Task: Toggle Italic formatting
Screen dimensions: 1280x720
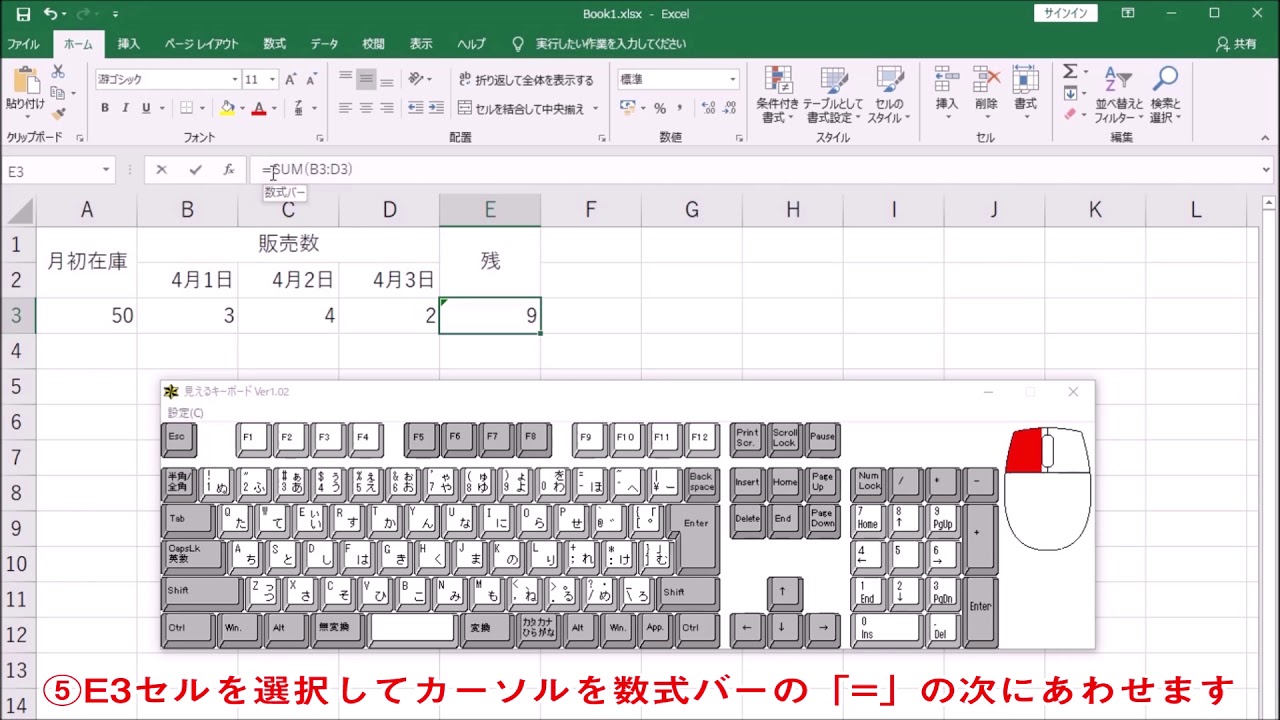Action: (x=125, y=108)
